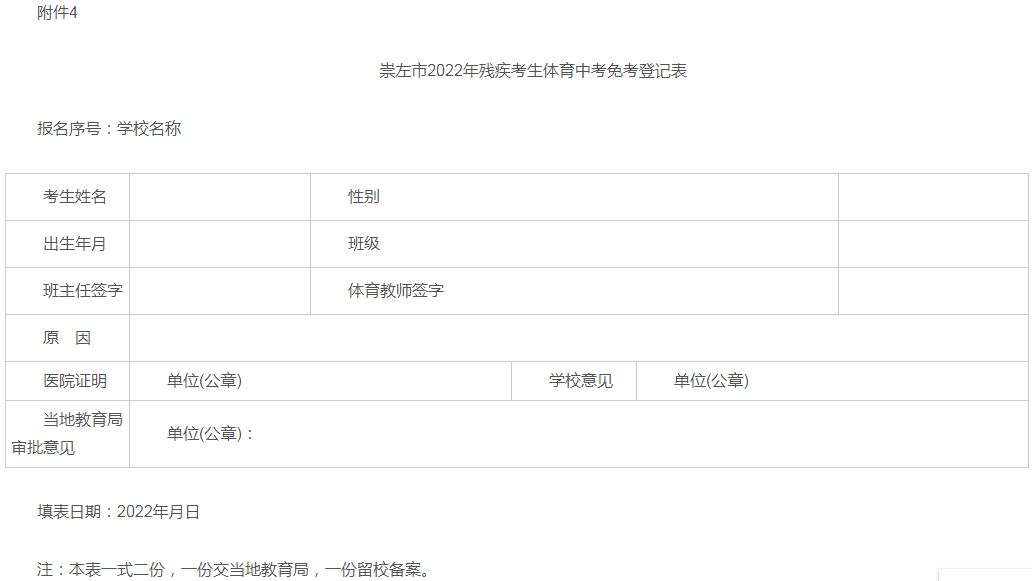This screenshot has width=1032, height=581.
Task: Select the 出生年月 label cell
Action: (x=68, y=244)
